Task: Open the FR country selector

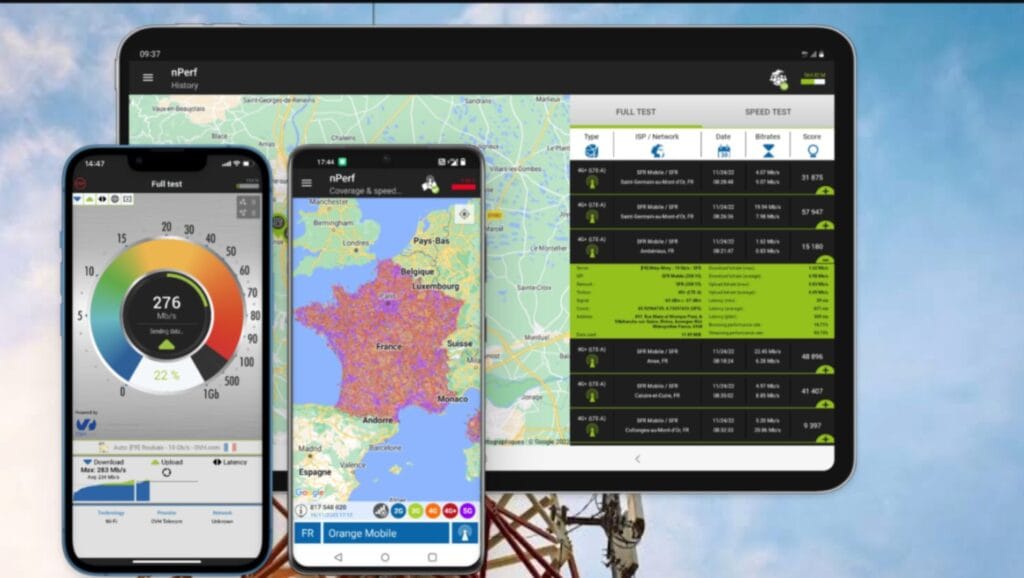Action: (x=308, y=534)
